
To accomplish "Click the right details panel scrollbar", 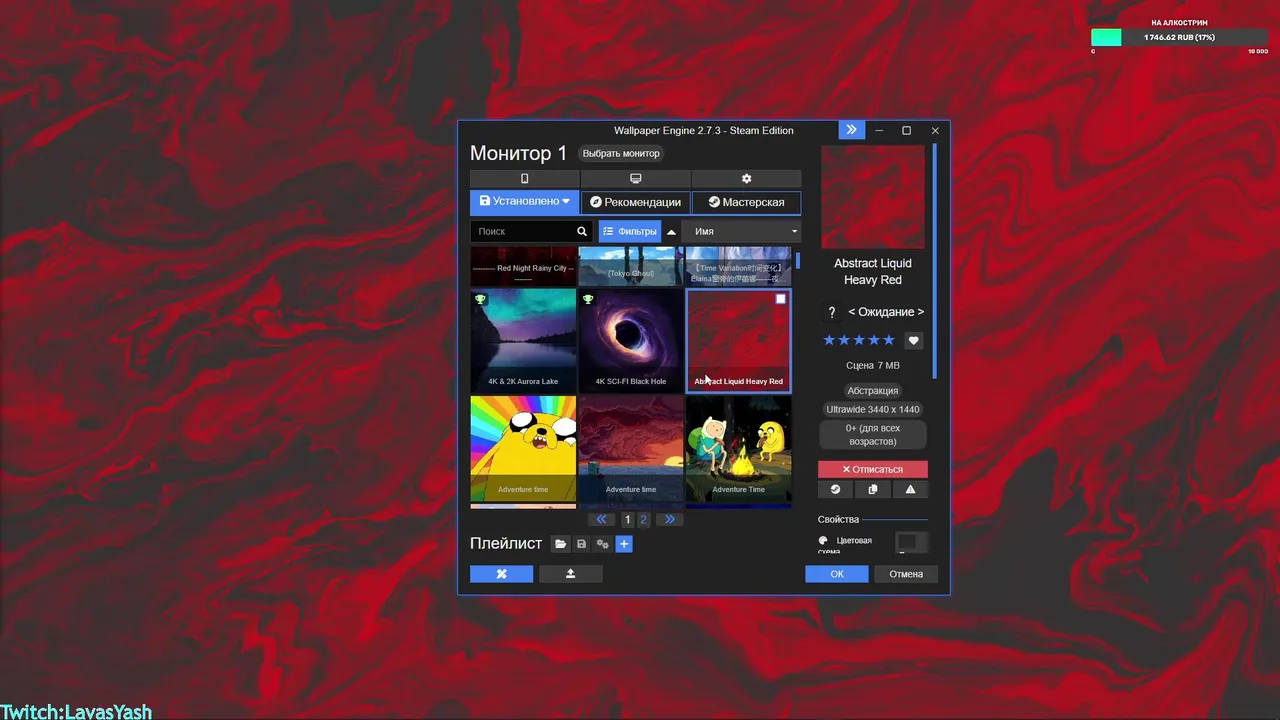I will pyautogui.click(x=935, y=260).
